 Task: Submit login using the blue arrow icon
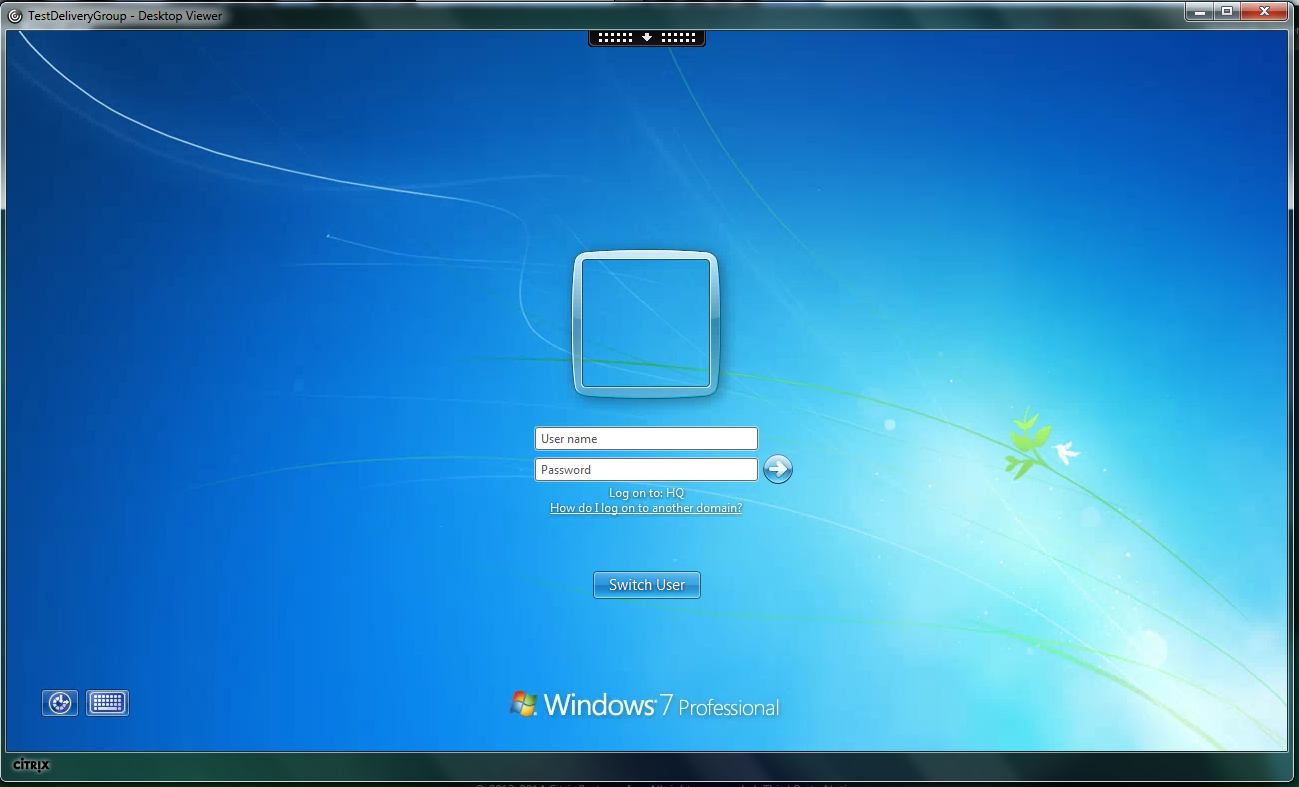777,469
